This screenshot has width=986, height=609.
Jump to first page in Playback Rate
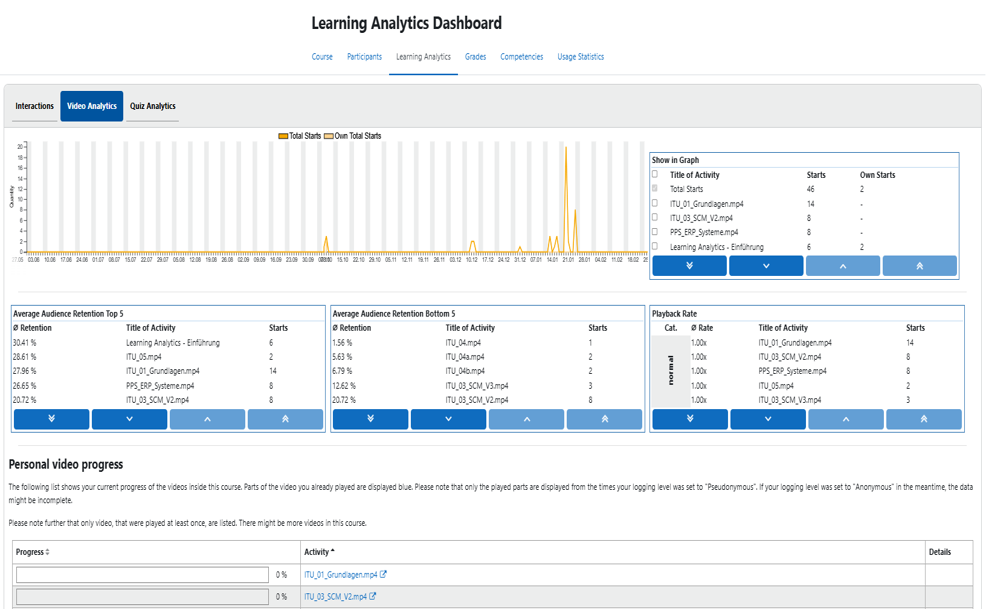[x=924, y=419]
